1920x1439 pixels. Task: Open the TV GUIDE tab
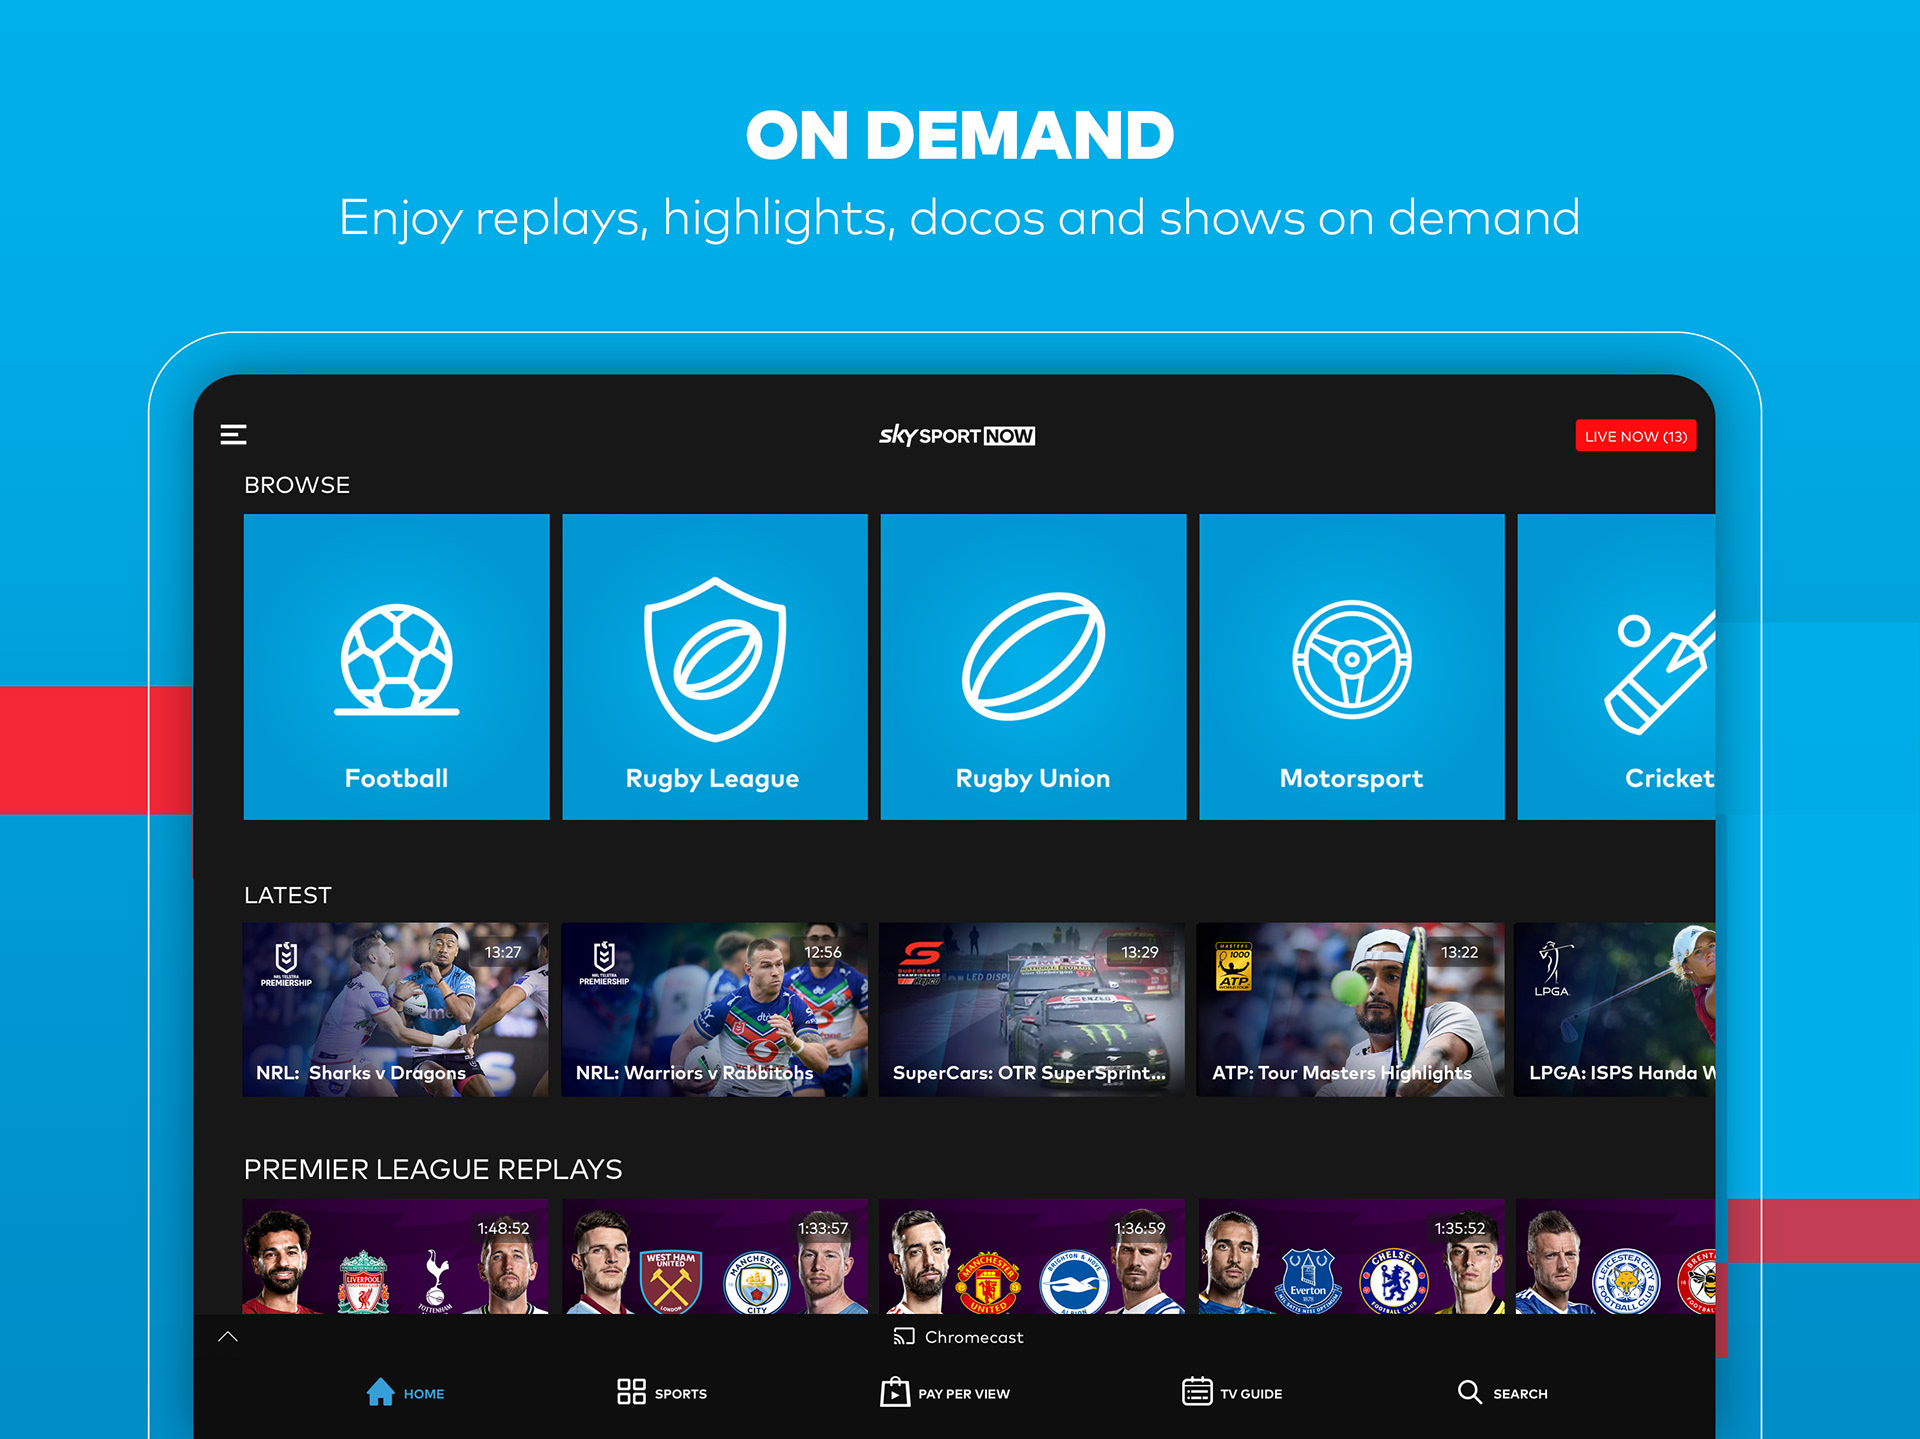(x=1232, y=1392)
